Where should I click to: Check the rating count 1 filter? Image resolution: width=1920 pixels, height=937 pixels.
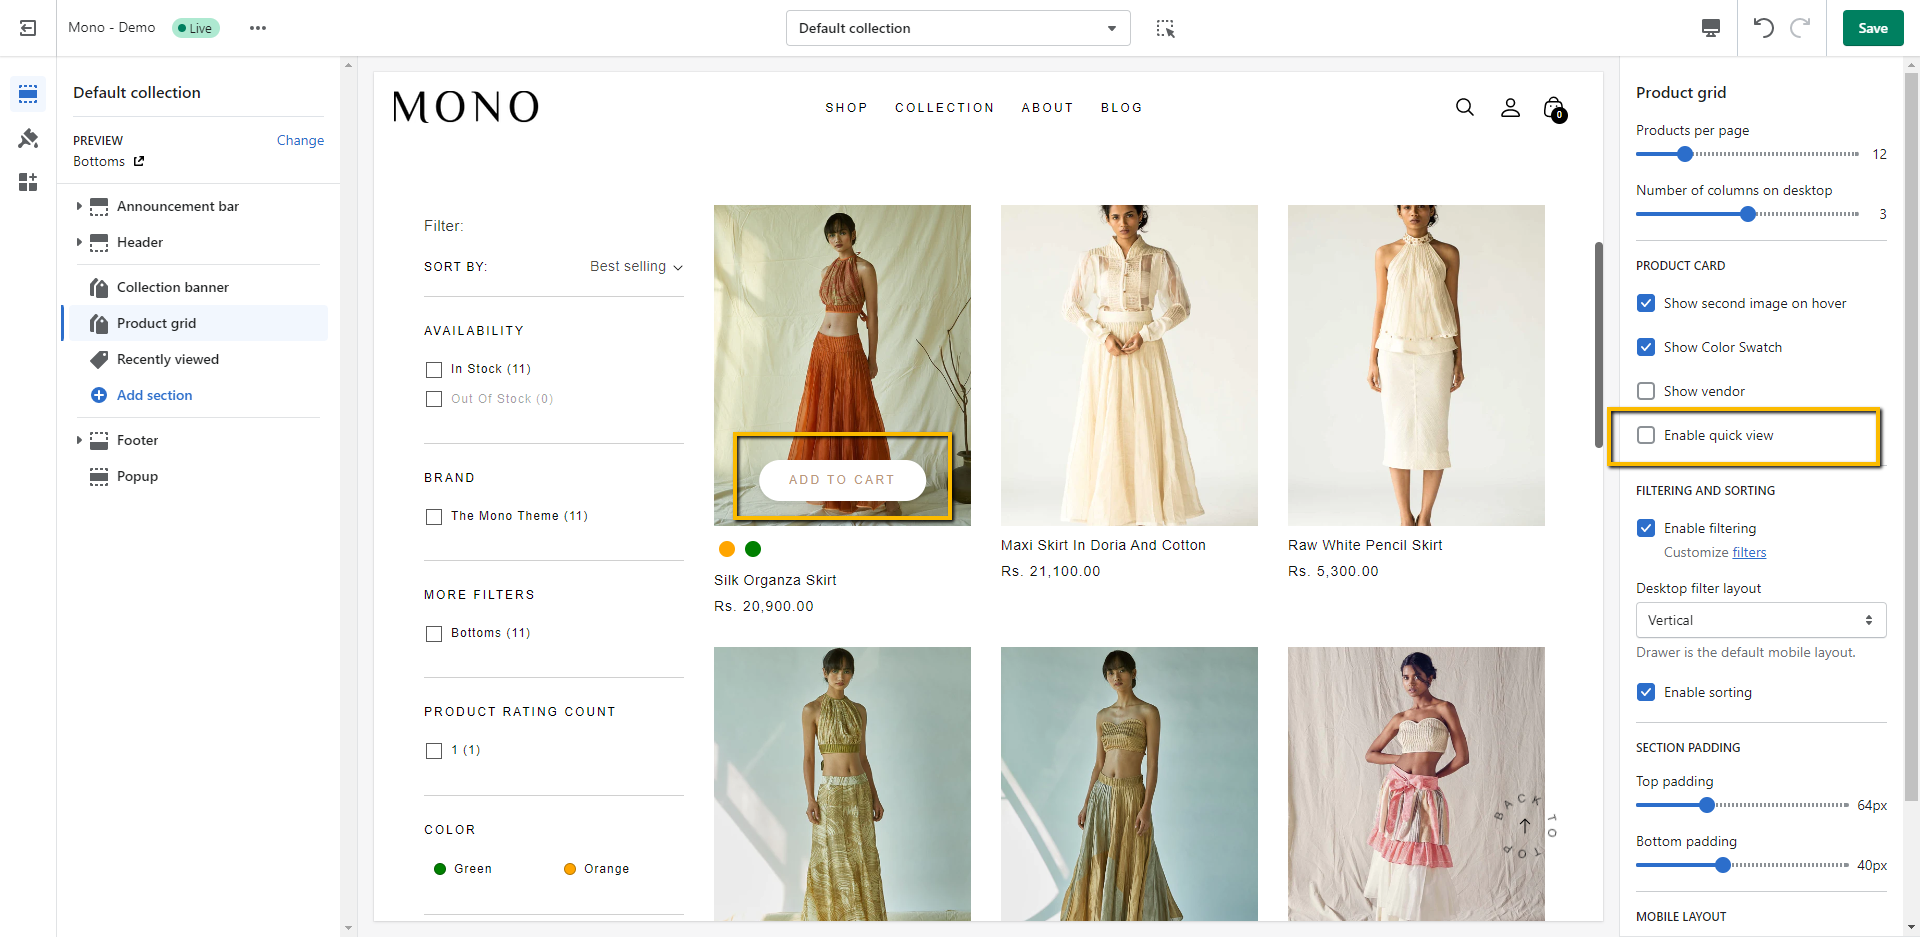tap(434, 751)
